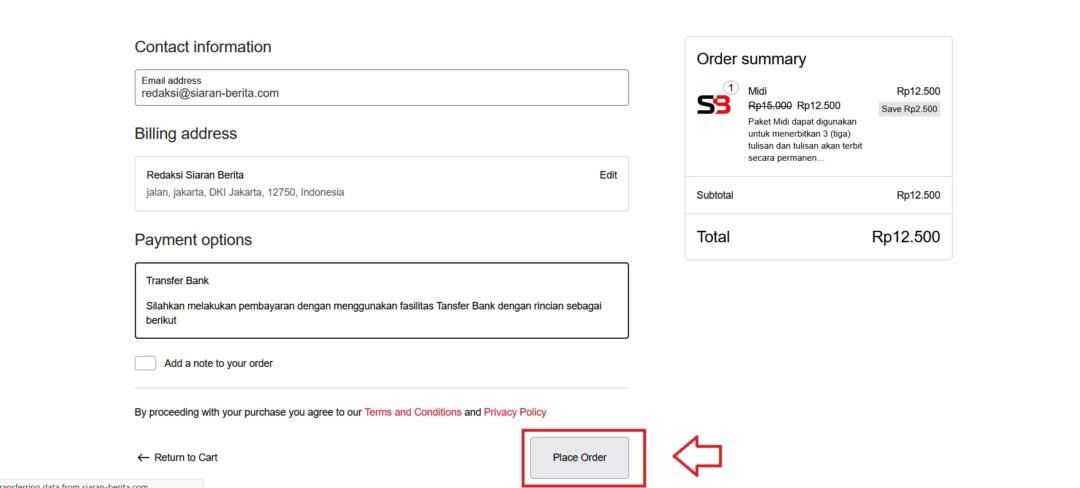This screenshot has width=1080, height=488.
Task: Click the quantity badge on product image
Action: pos(731,87)
